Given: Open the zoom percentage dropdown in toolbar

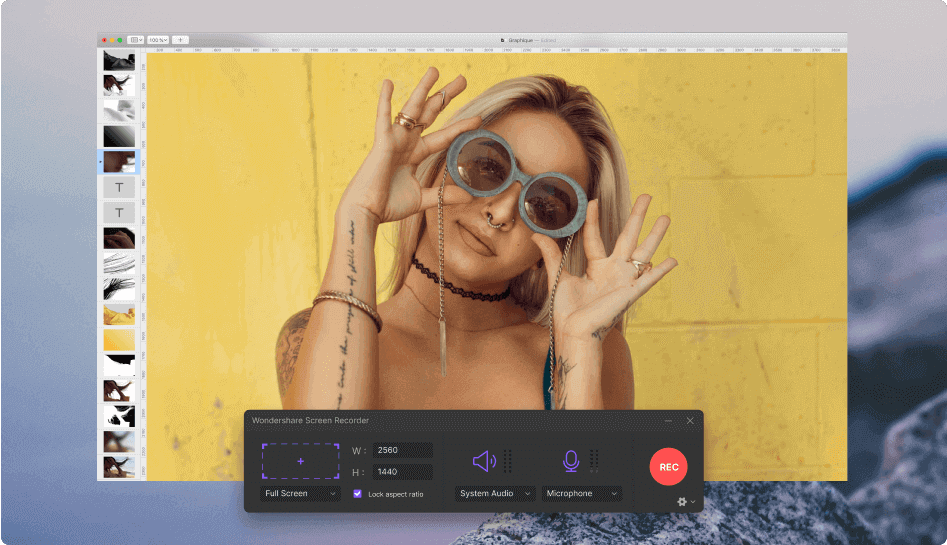Looking at the screenshot, I should click(x=158, y=40).
